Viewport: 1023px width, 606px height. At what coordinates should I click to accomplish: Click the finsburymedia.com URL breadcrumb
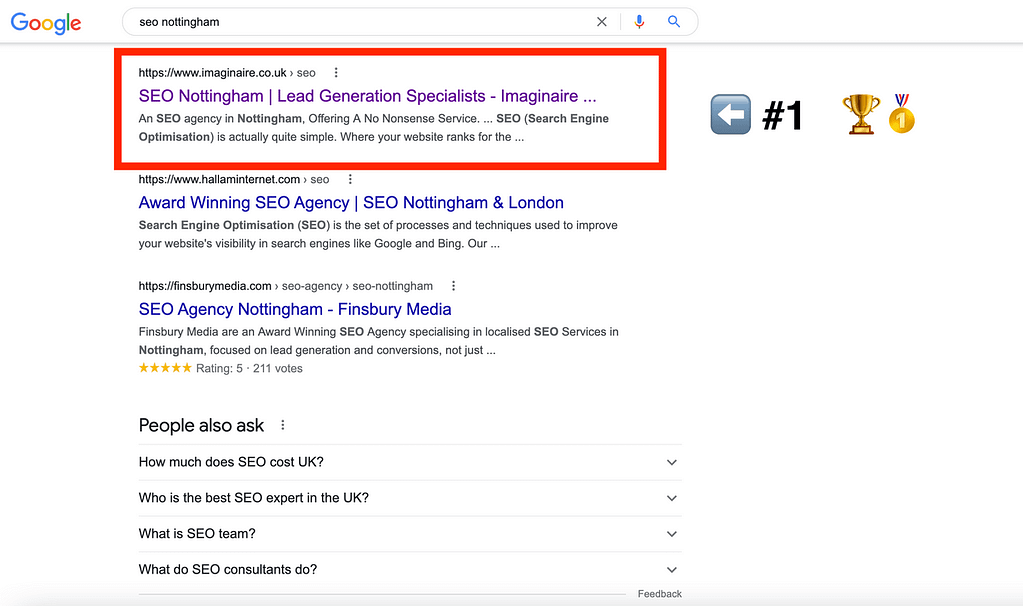tap(286, 286)
